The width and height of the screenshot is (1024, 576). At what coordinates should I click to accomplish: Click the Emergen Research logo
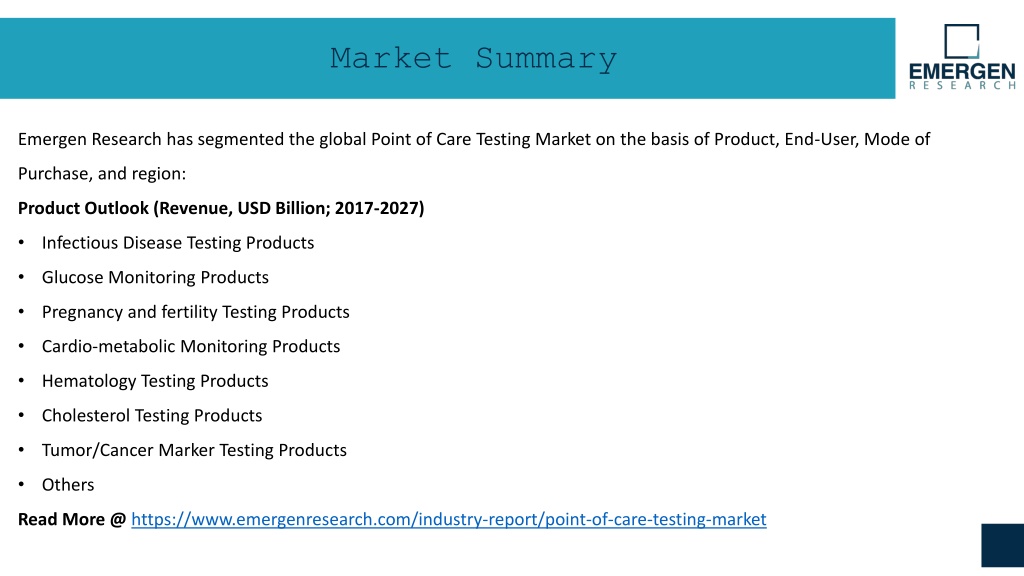click(962, 57)
